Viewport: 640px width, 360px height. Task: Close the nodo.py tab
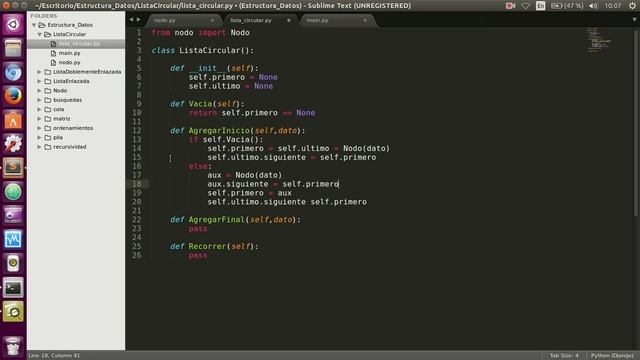coord(212,20)
